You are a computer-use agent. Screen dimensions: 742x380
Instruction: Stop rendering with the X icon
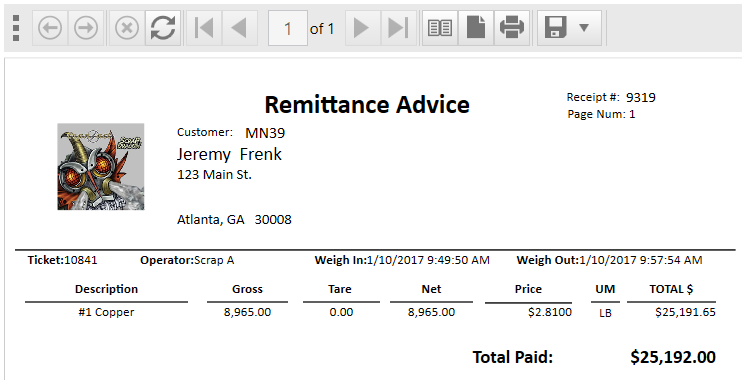tap(127, 28)
